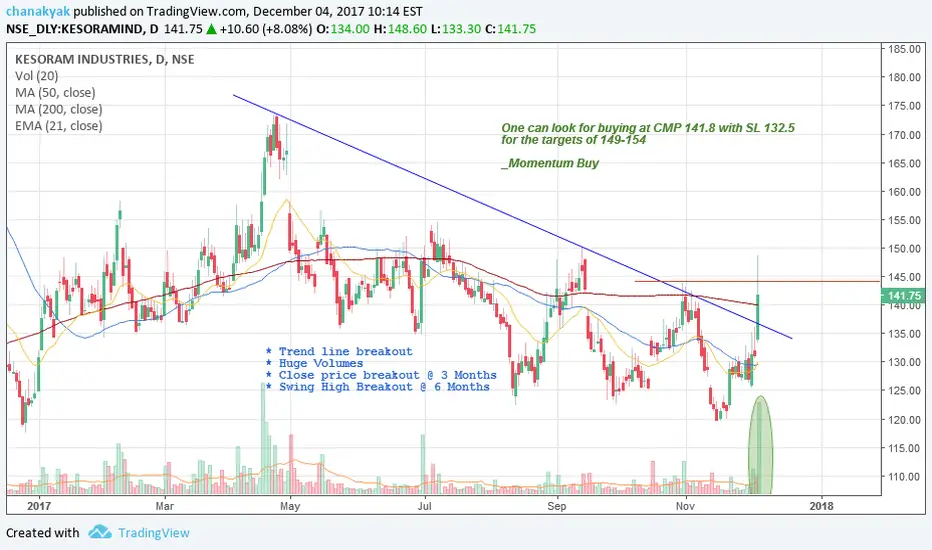Click the 110.00 price axis label
Image resolution: width=932 pixels, height=550 pixels.
(x=905, y=476)
